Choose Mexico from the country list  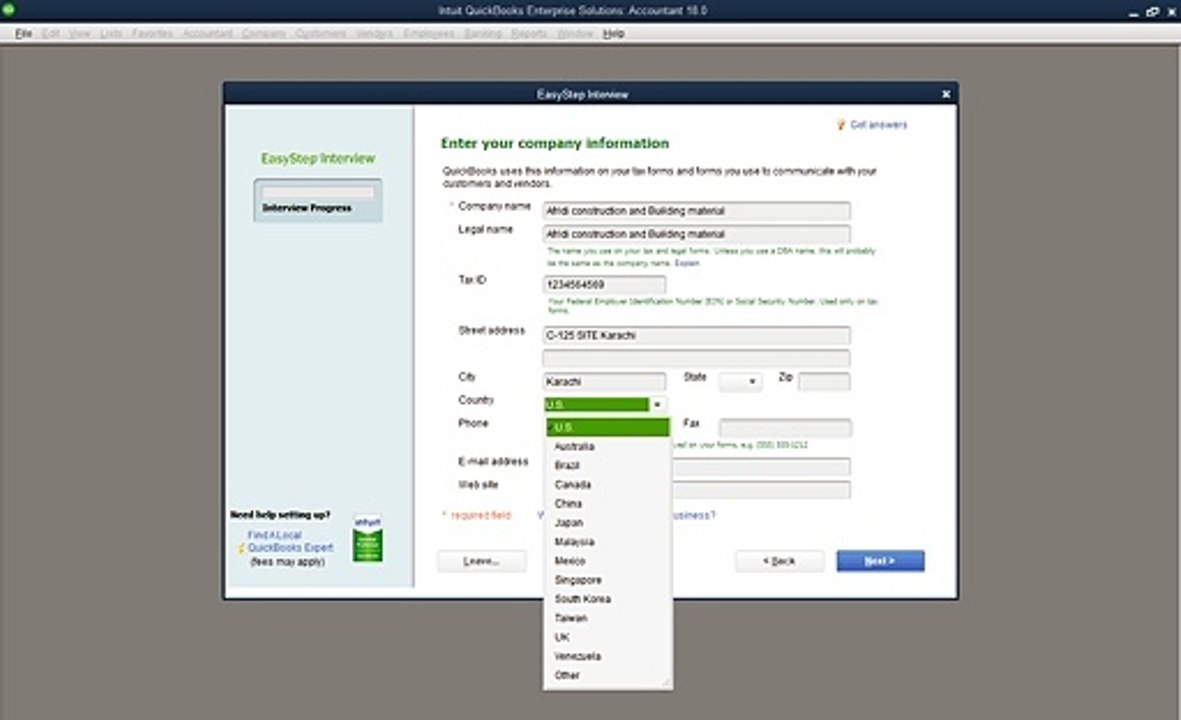click(x=607, y=561)
